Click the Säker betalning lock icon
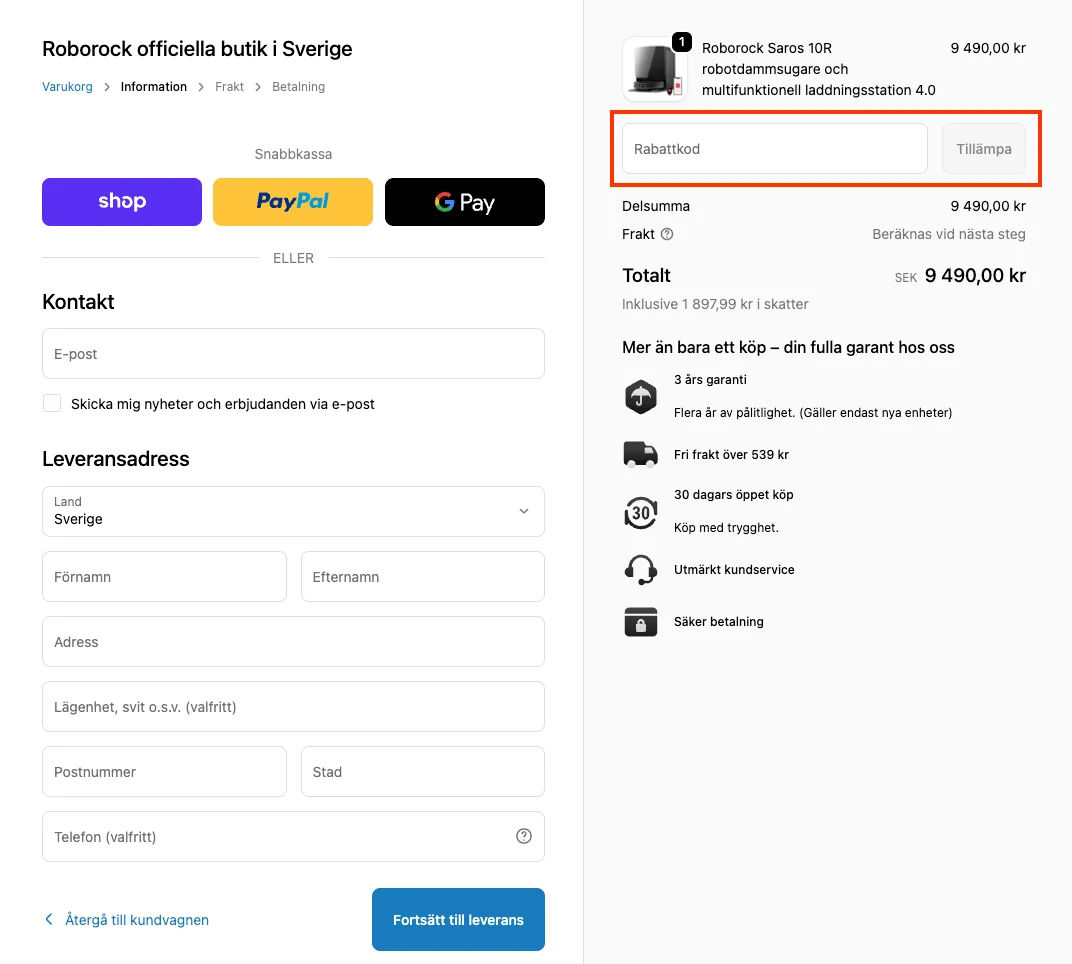Screen dimensions: 1072x964 [641, 621]
